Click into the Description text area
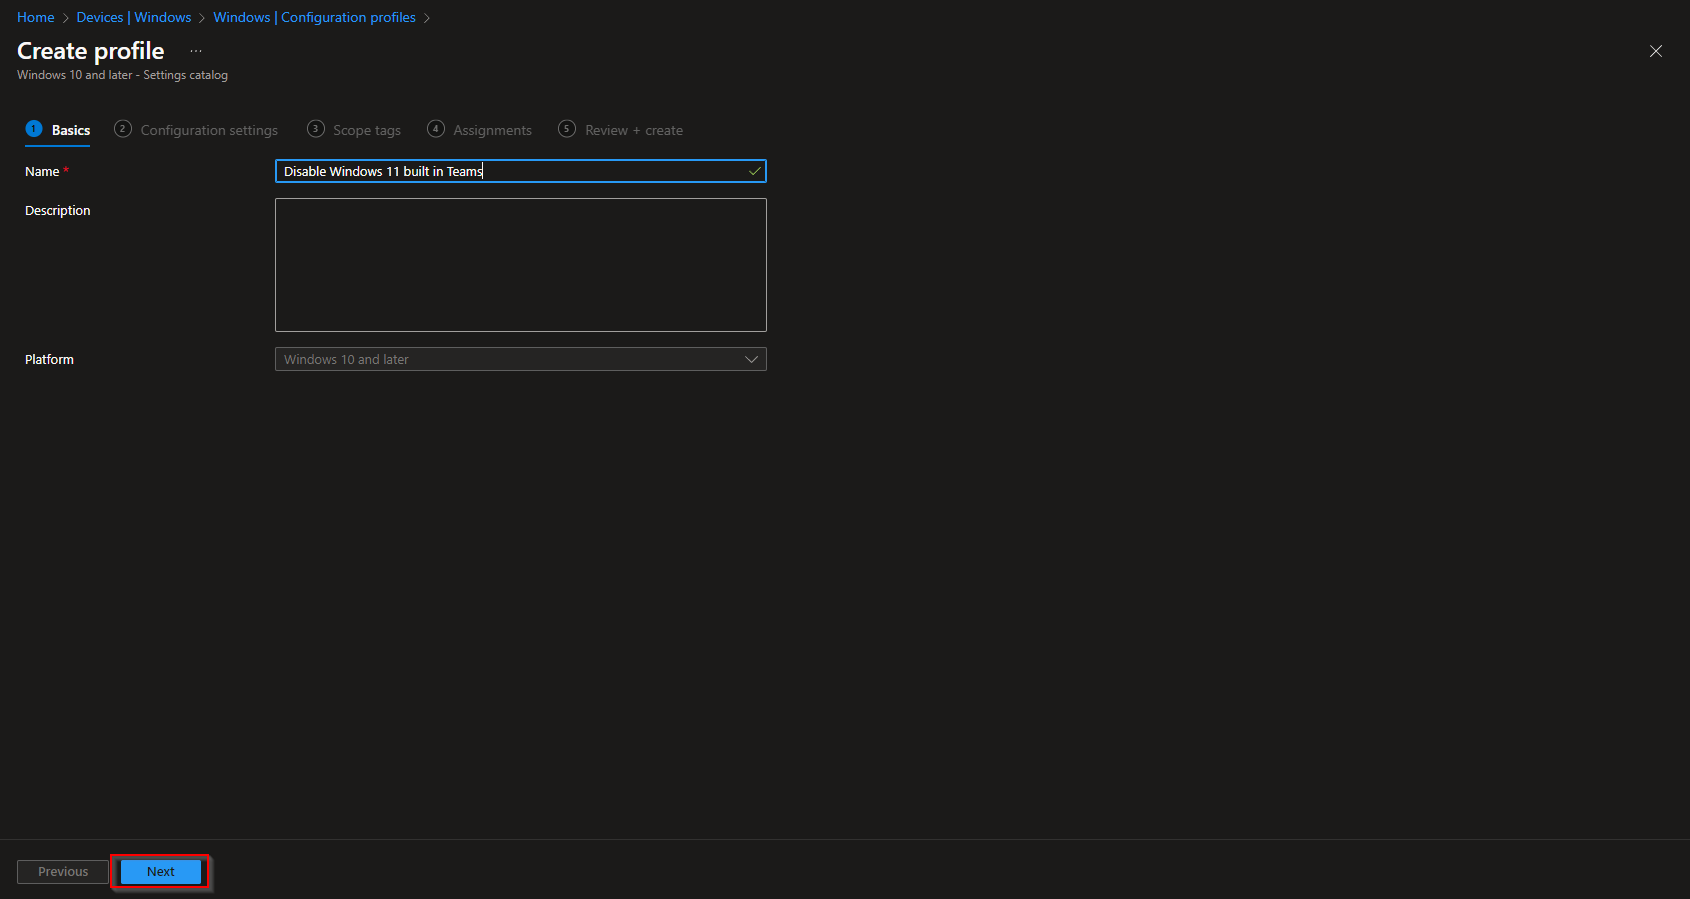The width and height of the screenshot is (1690, 899). 521,265
